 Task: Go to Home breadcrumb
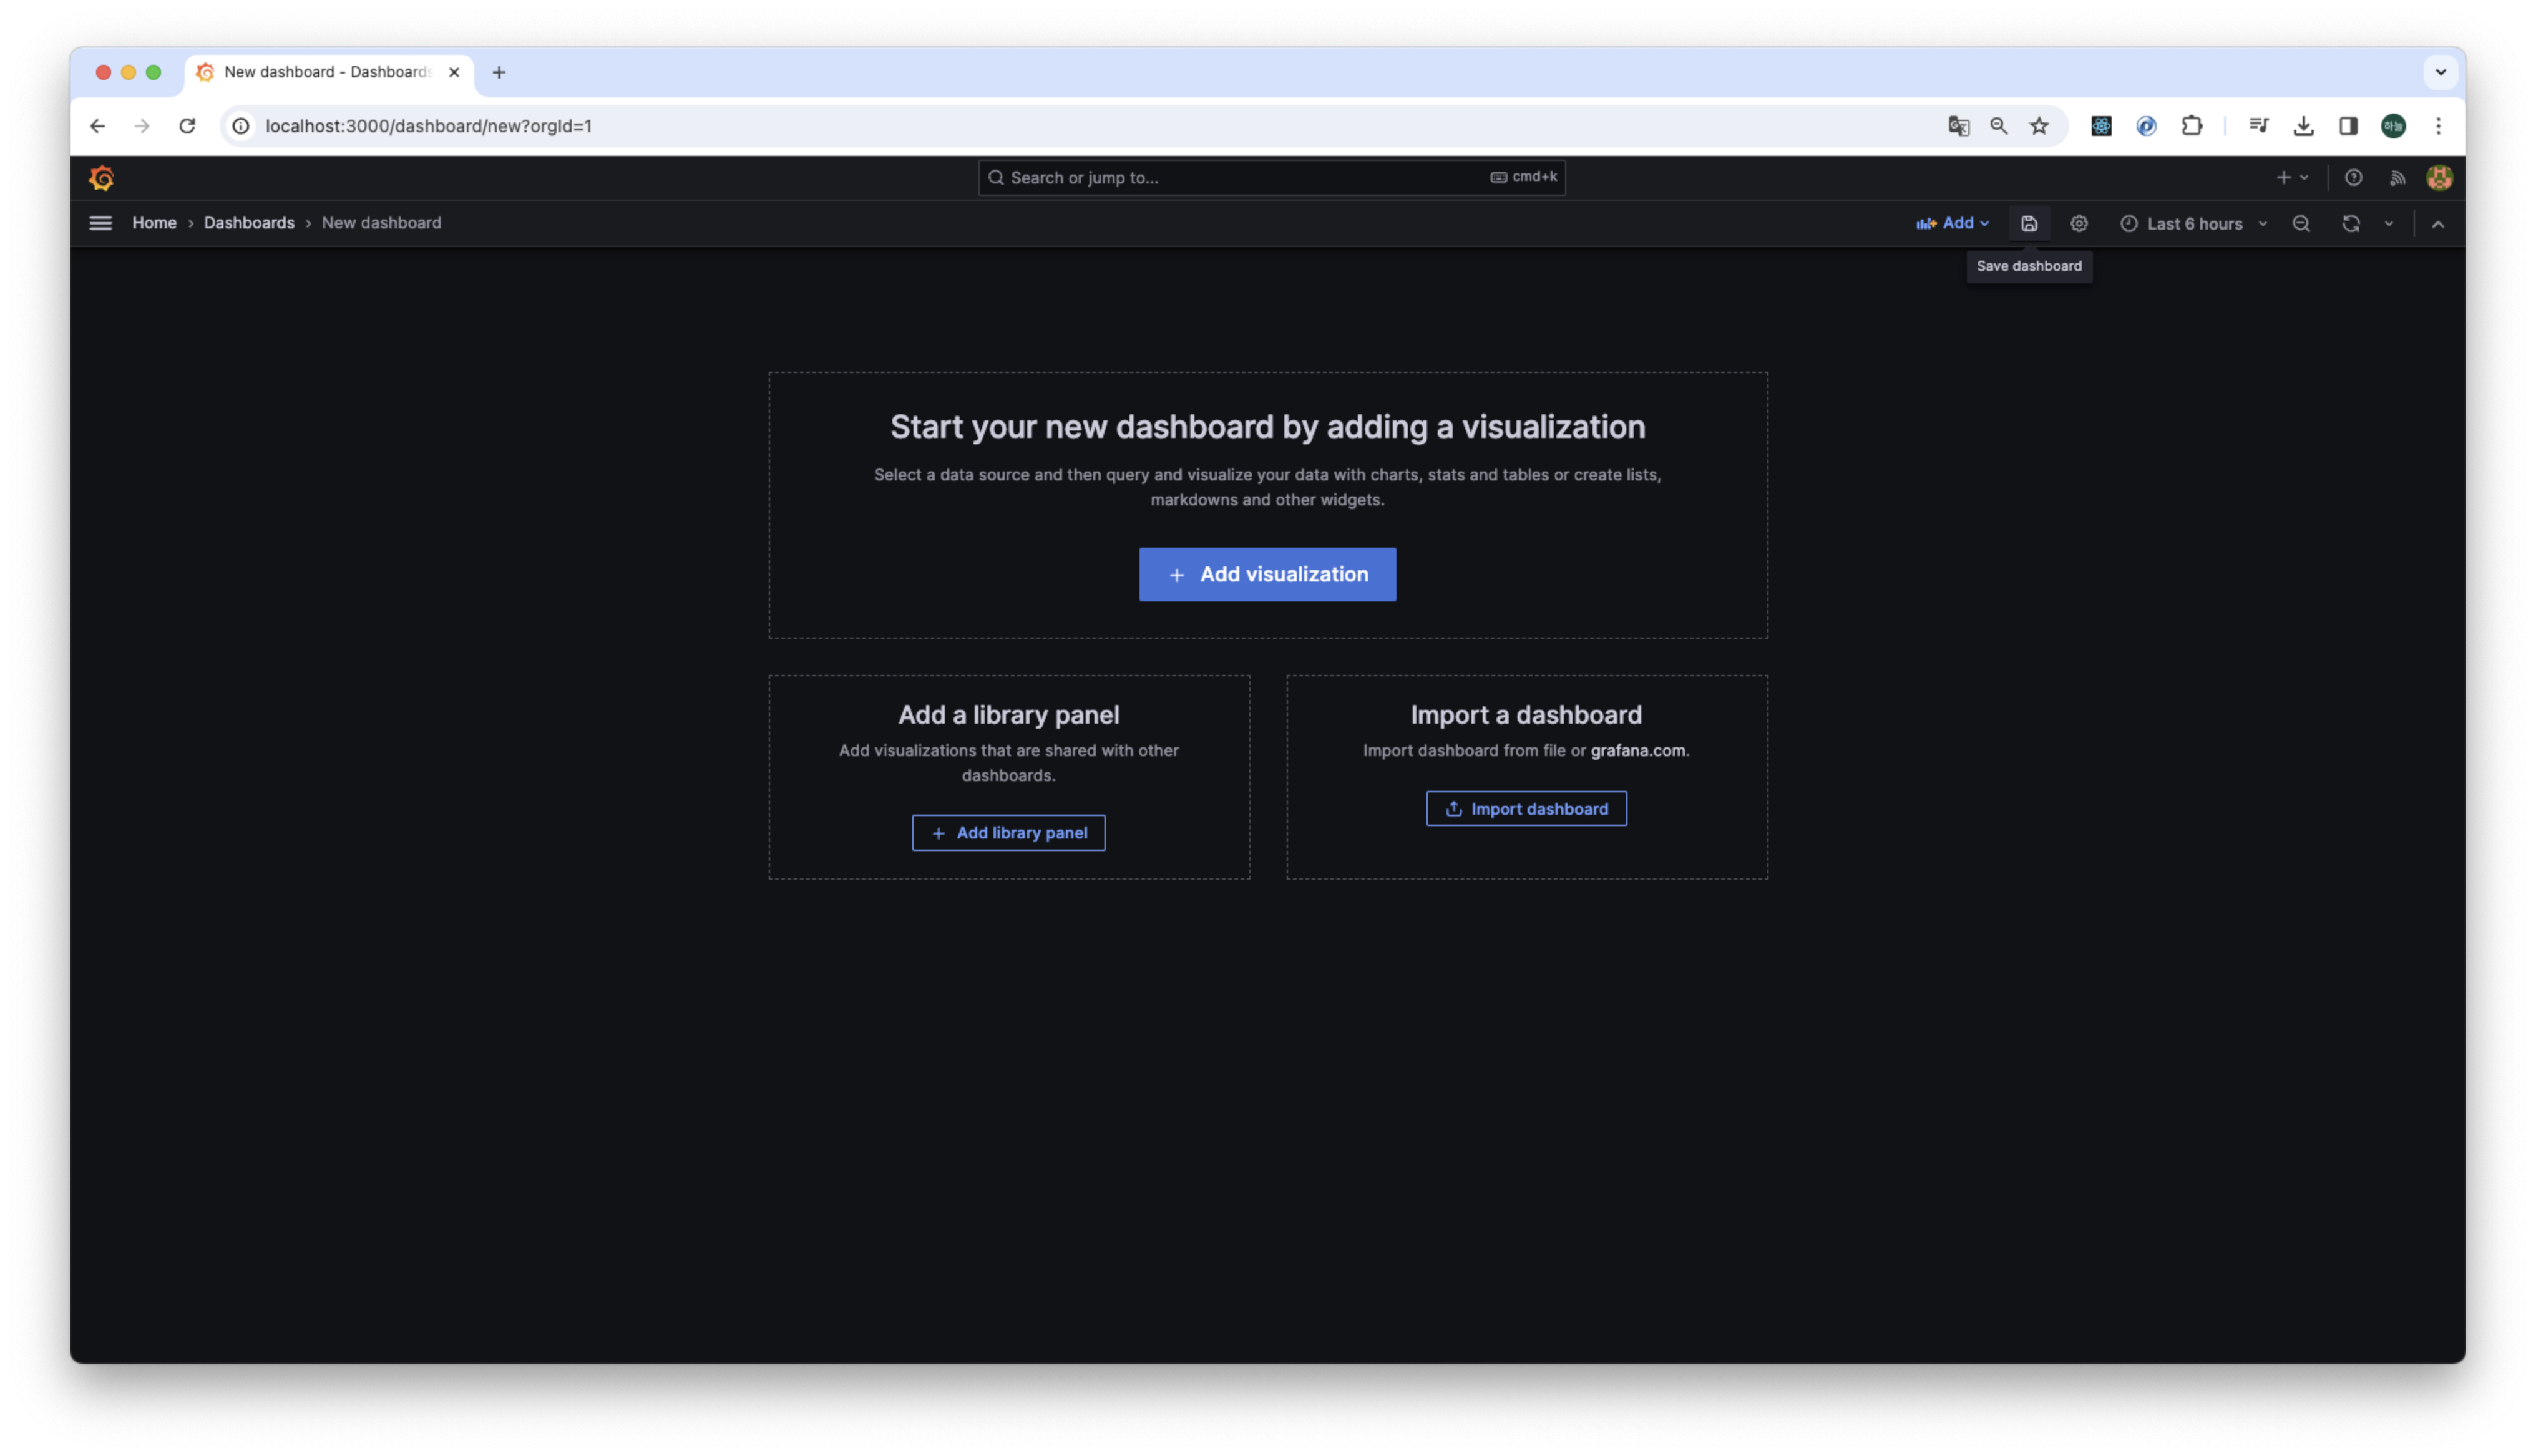point(154,223)
